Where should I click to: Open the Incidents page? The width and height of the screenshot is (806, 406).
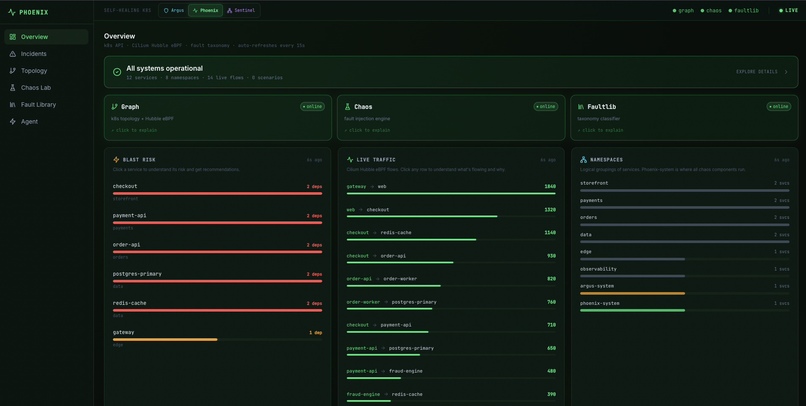coord(46,54)
